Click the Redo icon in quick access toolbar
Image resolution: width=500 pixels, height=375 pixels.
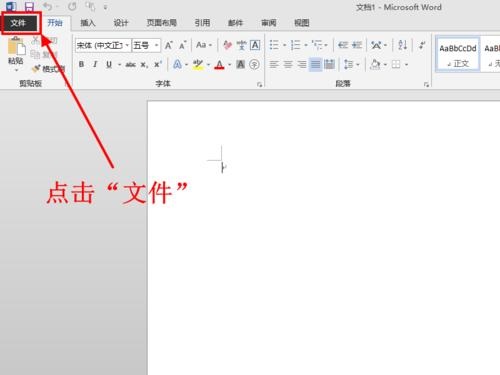click(x=72, y=6)
